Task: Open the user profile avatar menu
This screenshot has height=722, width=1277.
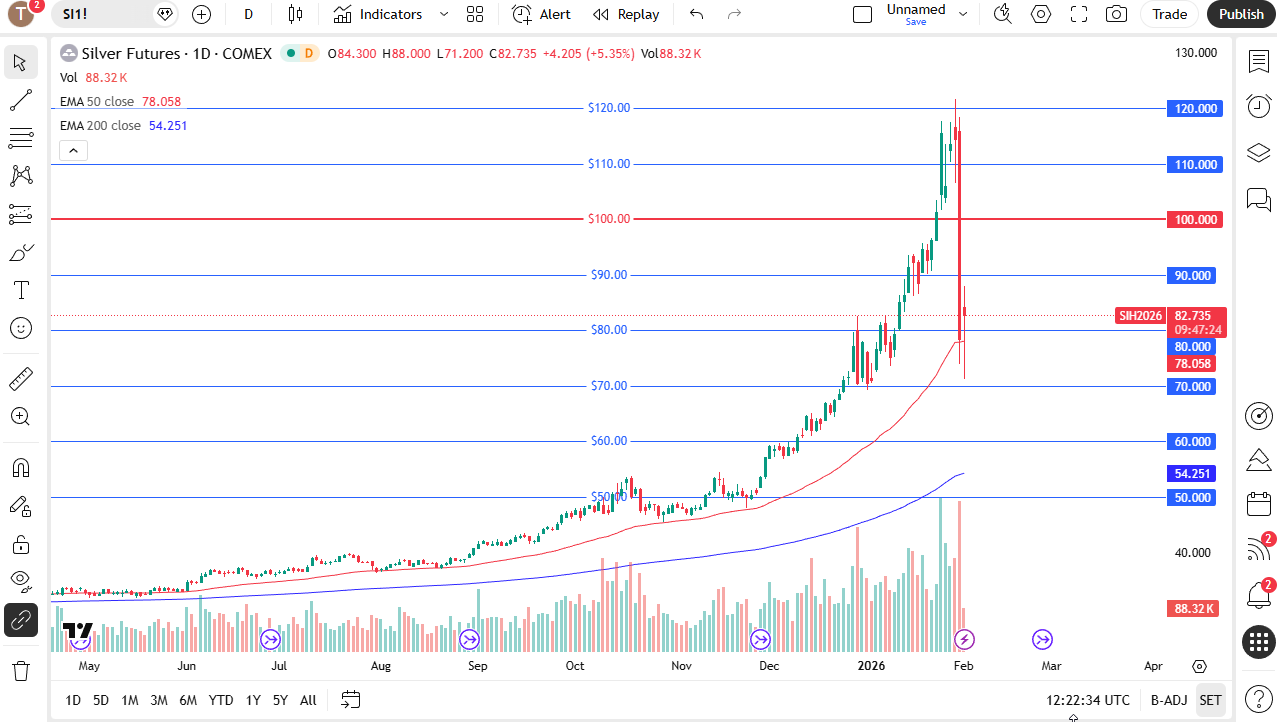Action: point(20,14)
